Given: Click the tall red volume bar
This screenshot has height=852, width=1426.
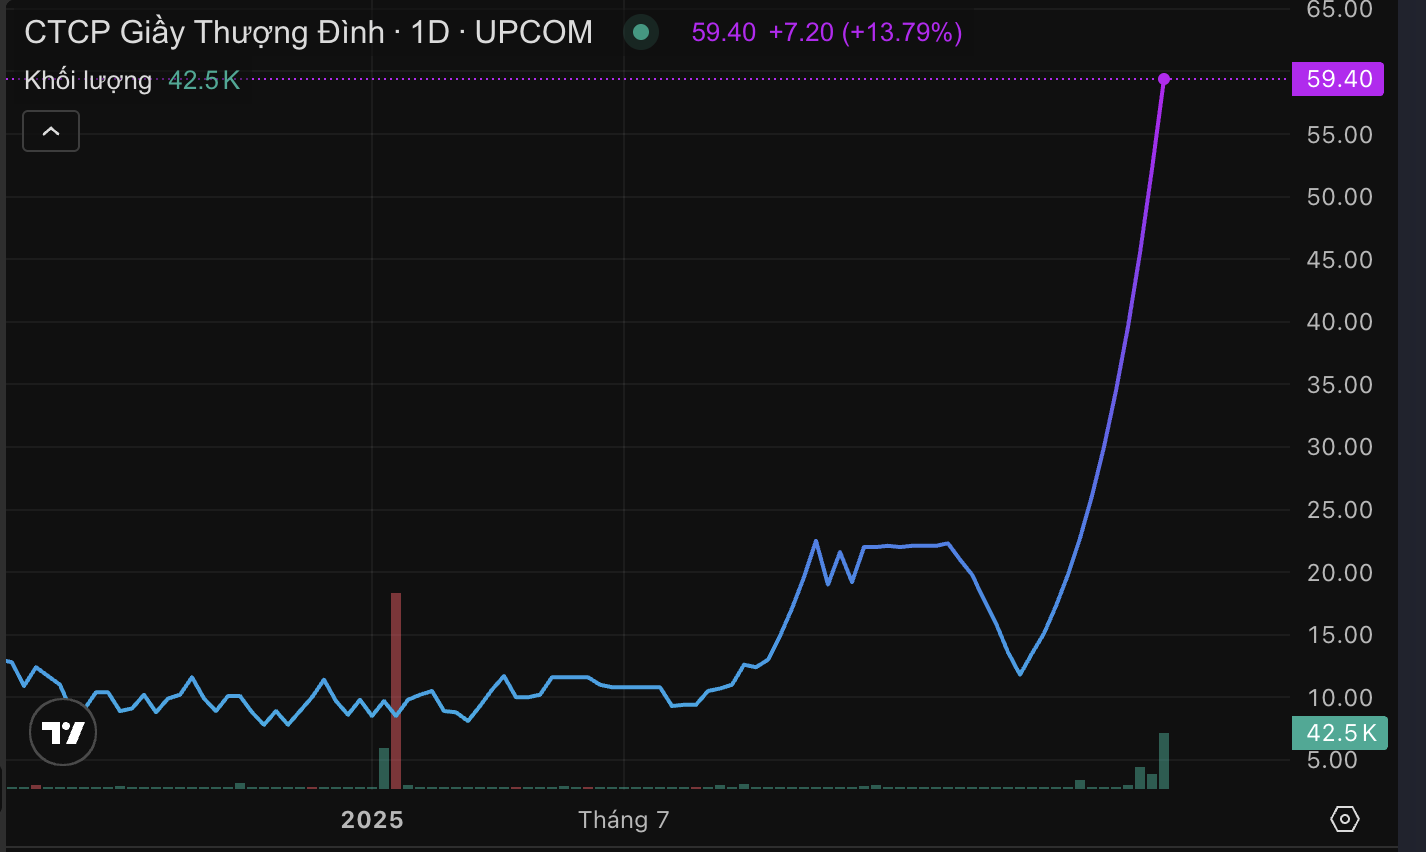Looking at the screenshot, I should (x=396, y=690).
